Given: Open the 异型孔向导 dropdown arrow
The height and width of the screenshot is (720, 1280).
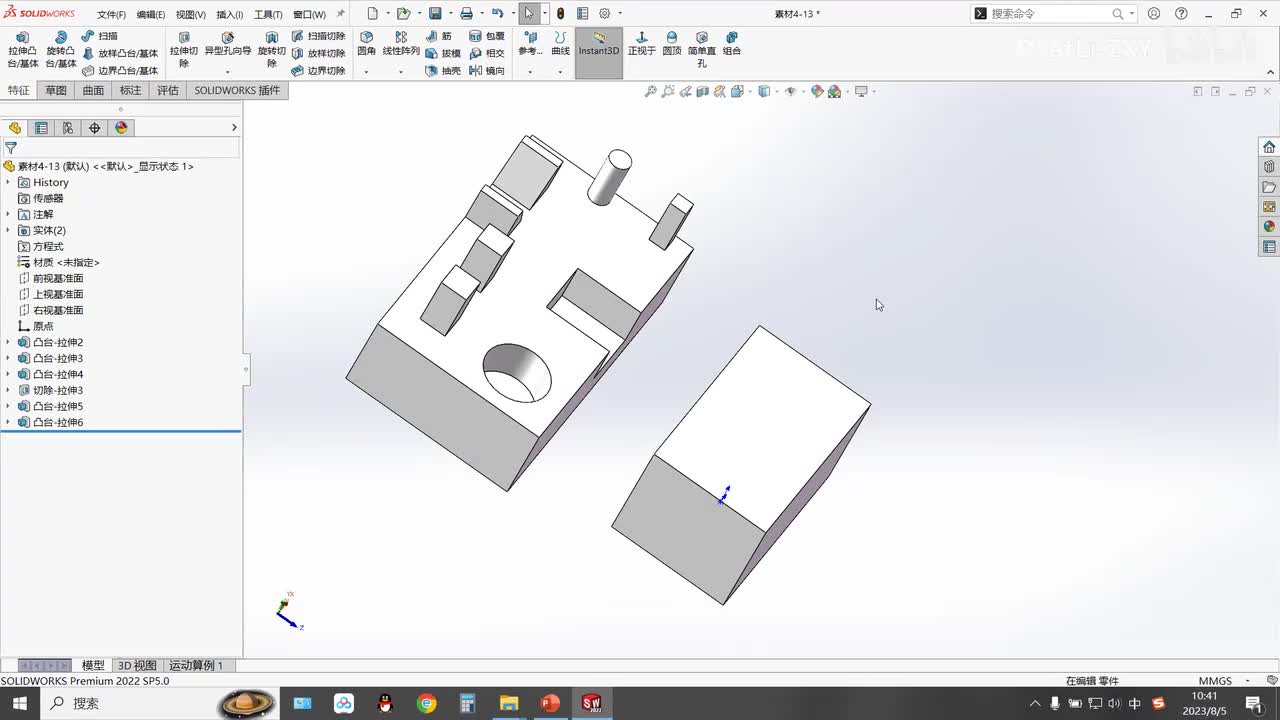Looking at the screenshot, I should tap(227, 72).
